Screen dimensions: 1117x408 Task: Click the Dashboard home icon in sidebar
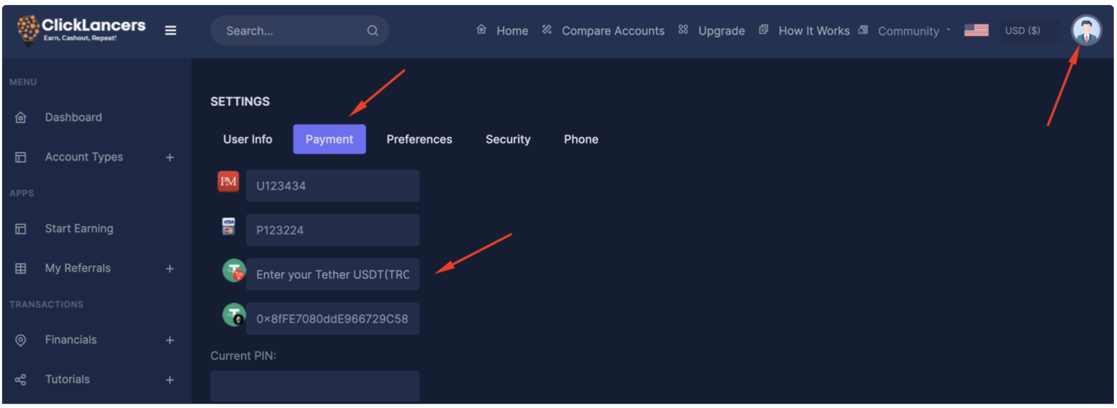coord(21,118)
